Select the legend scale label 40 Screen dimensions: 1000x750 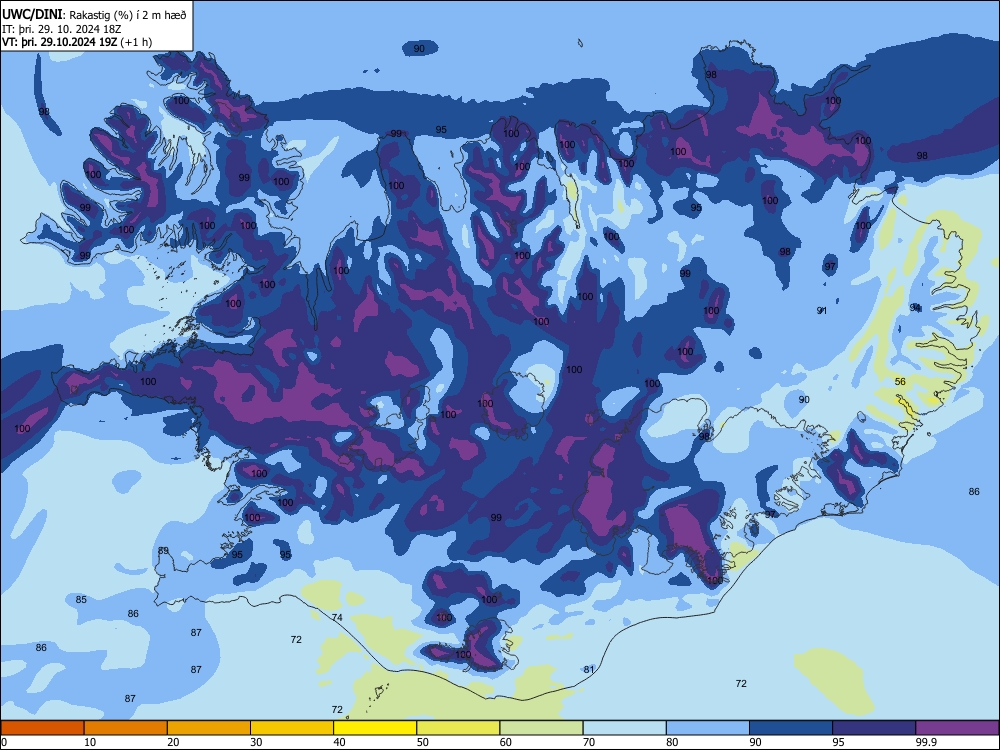point(339,742)
